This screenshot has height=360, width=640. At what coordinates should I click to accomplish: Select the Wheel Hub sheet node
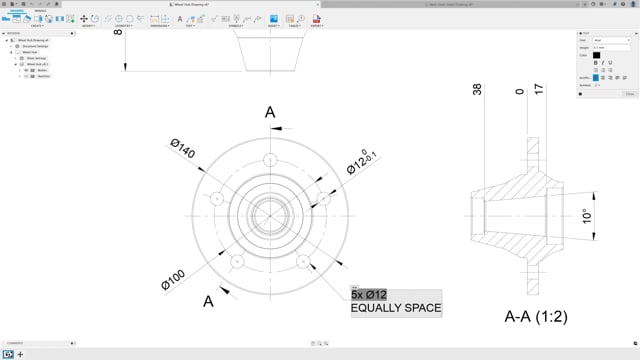29,52
